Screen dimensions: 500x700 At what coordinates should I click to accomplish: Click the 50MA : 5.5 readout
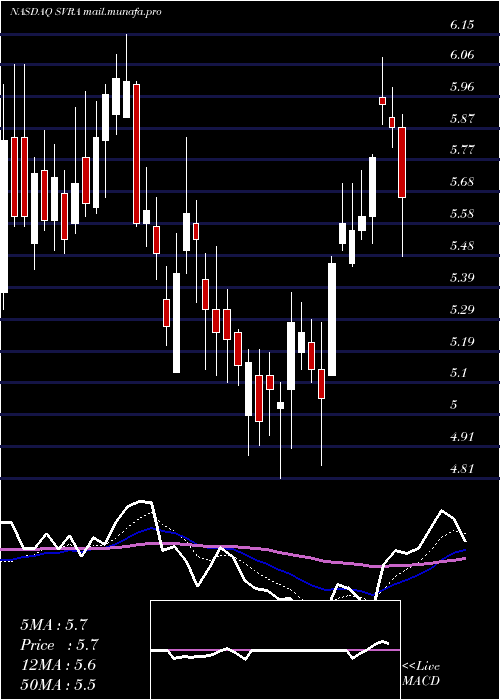pos(58,685)
